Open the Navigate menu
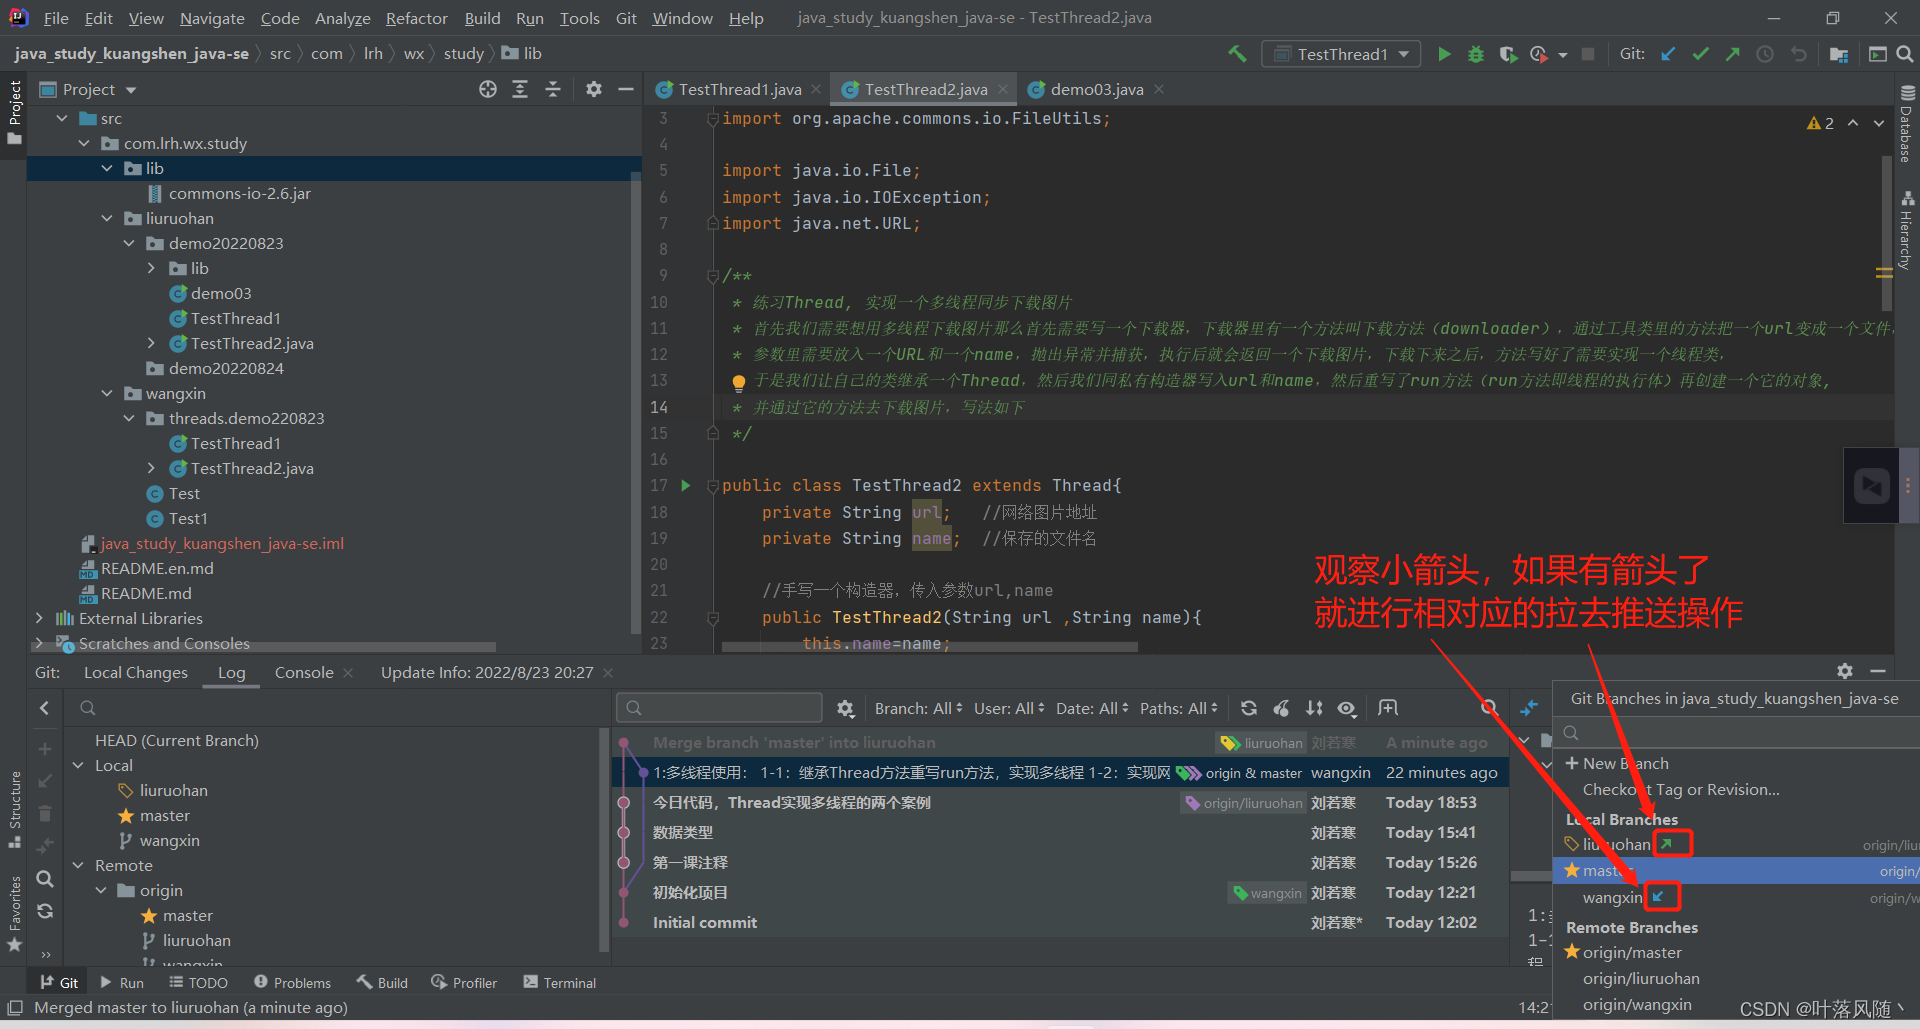 pos(212,18)
